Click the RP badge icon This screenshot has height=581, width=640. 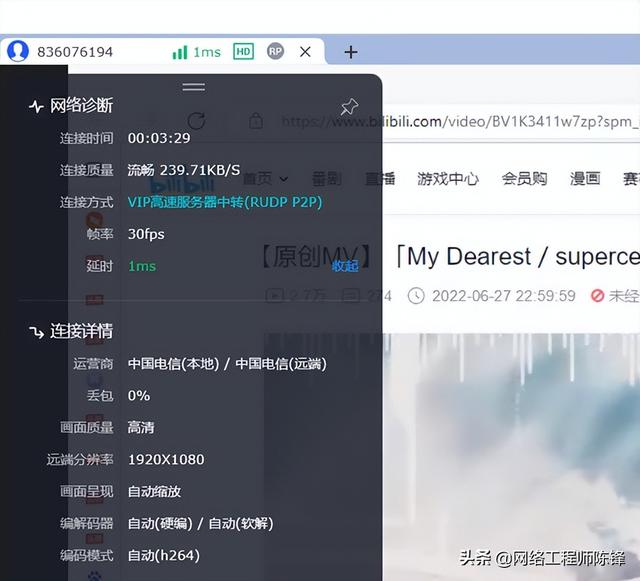coord(276,51)
